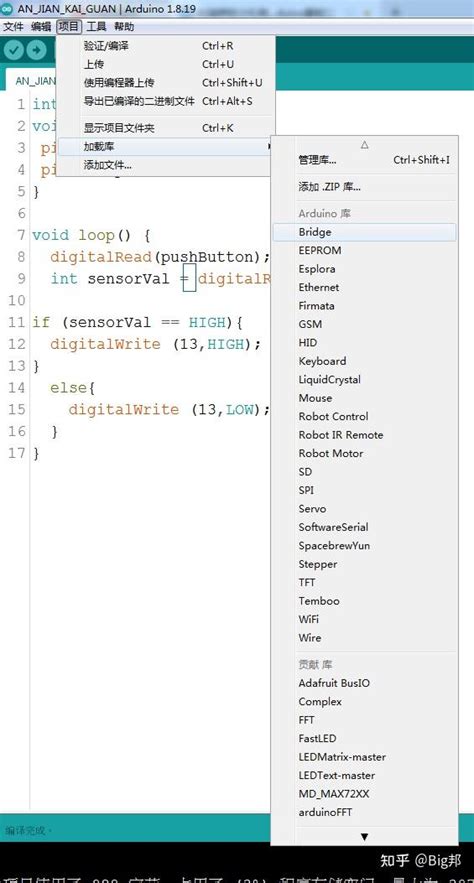
Task: Select the Adafruit BusIO library
Action: point(364,683)
